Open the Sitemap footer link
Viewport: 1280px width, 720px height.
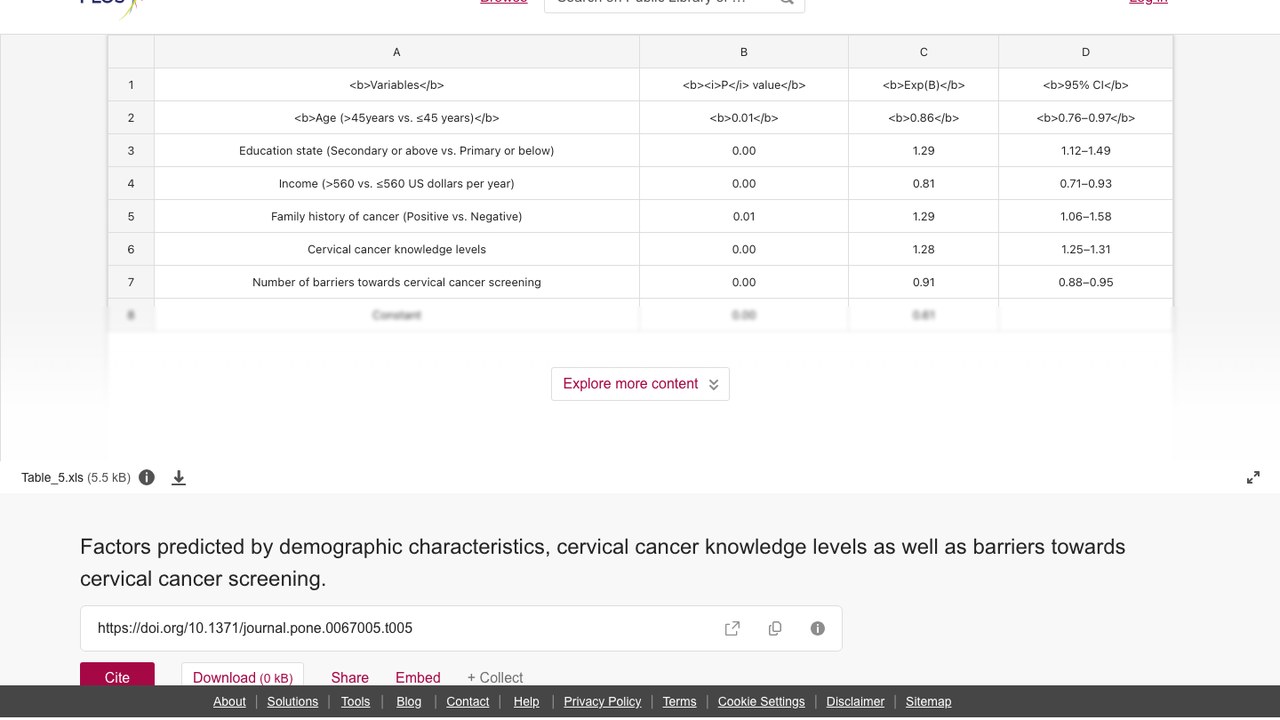(x=928, y=702)
